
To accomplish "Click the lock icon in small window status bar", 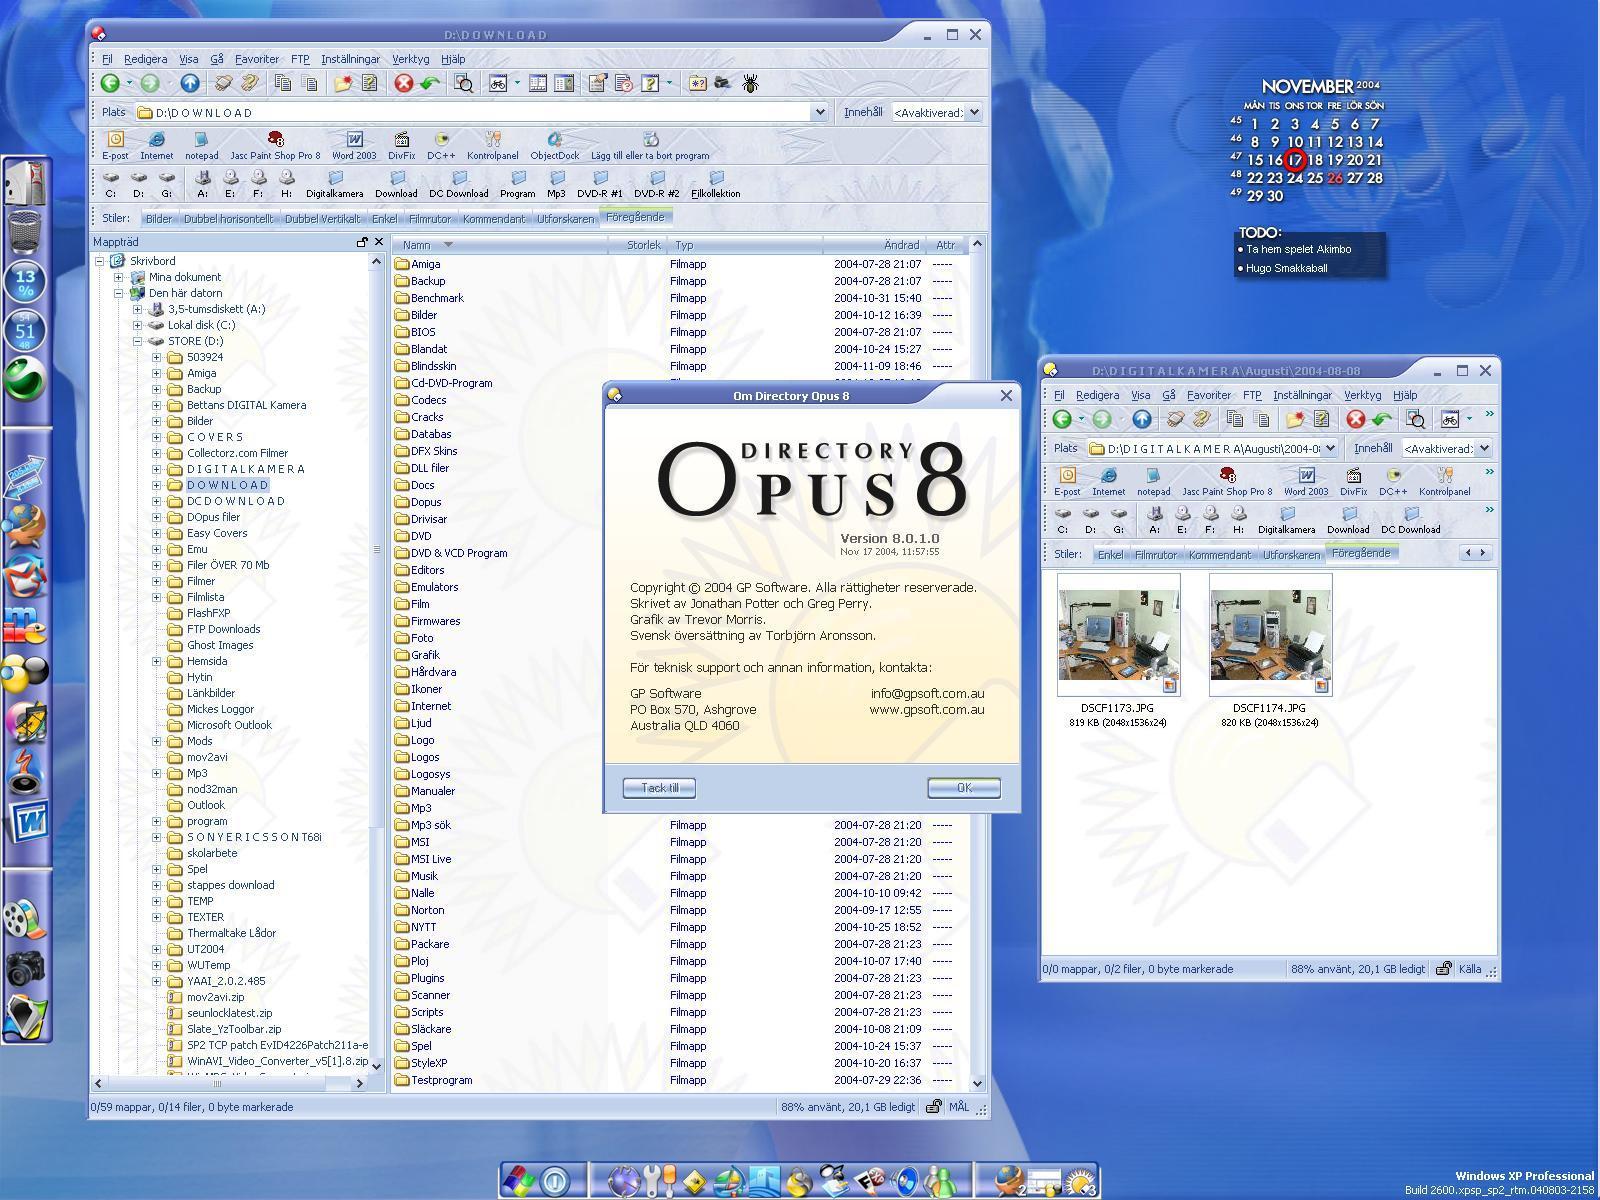I will 1443,968.
